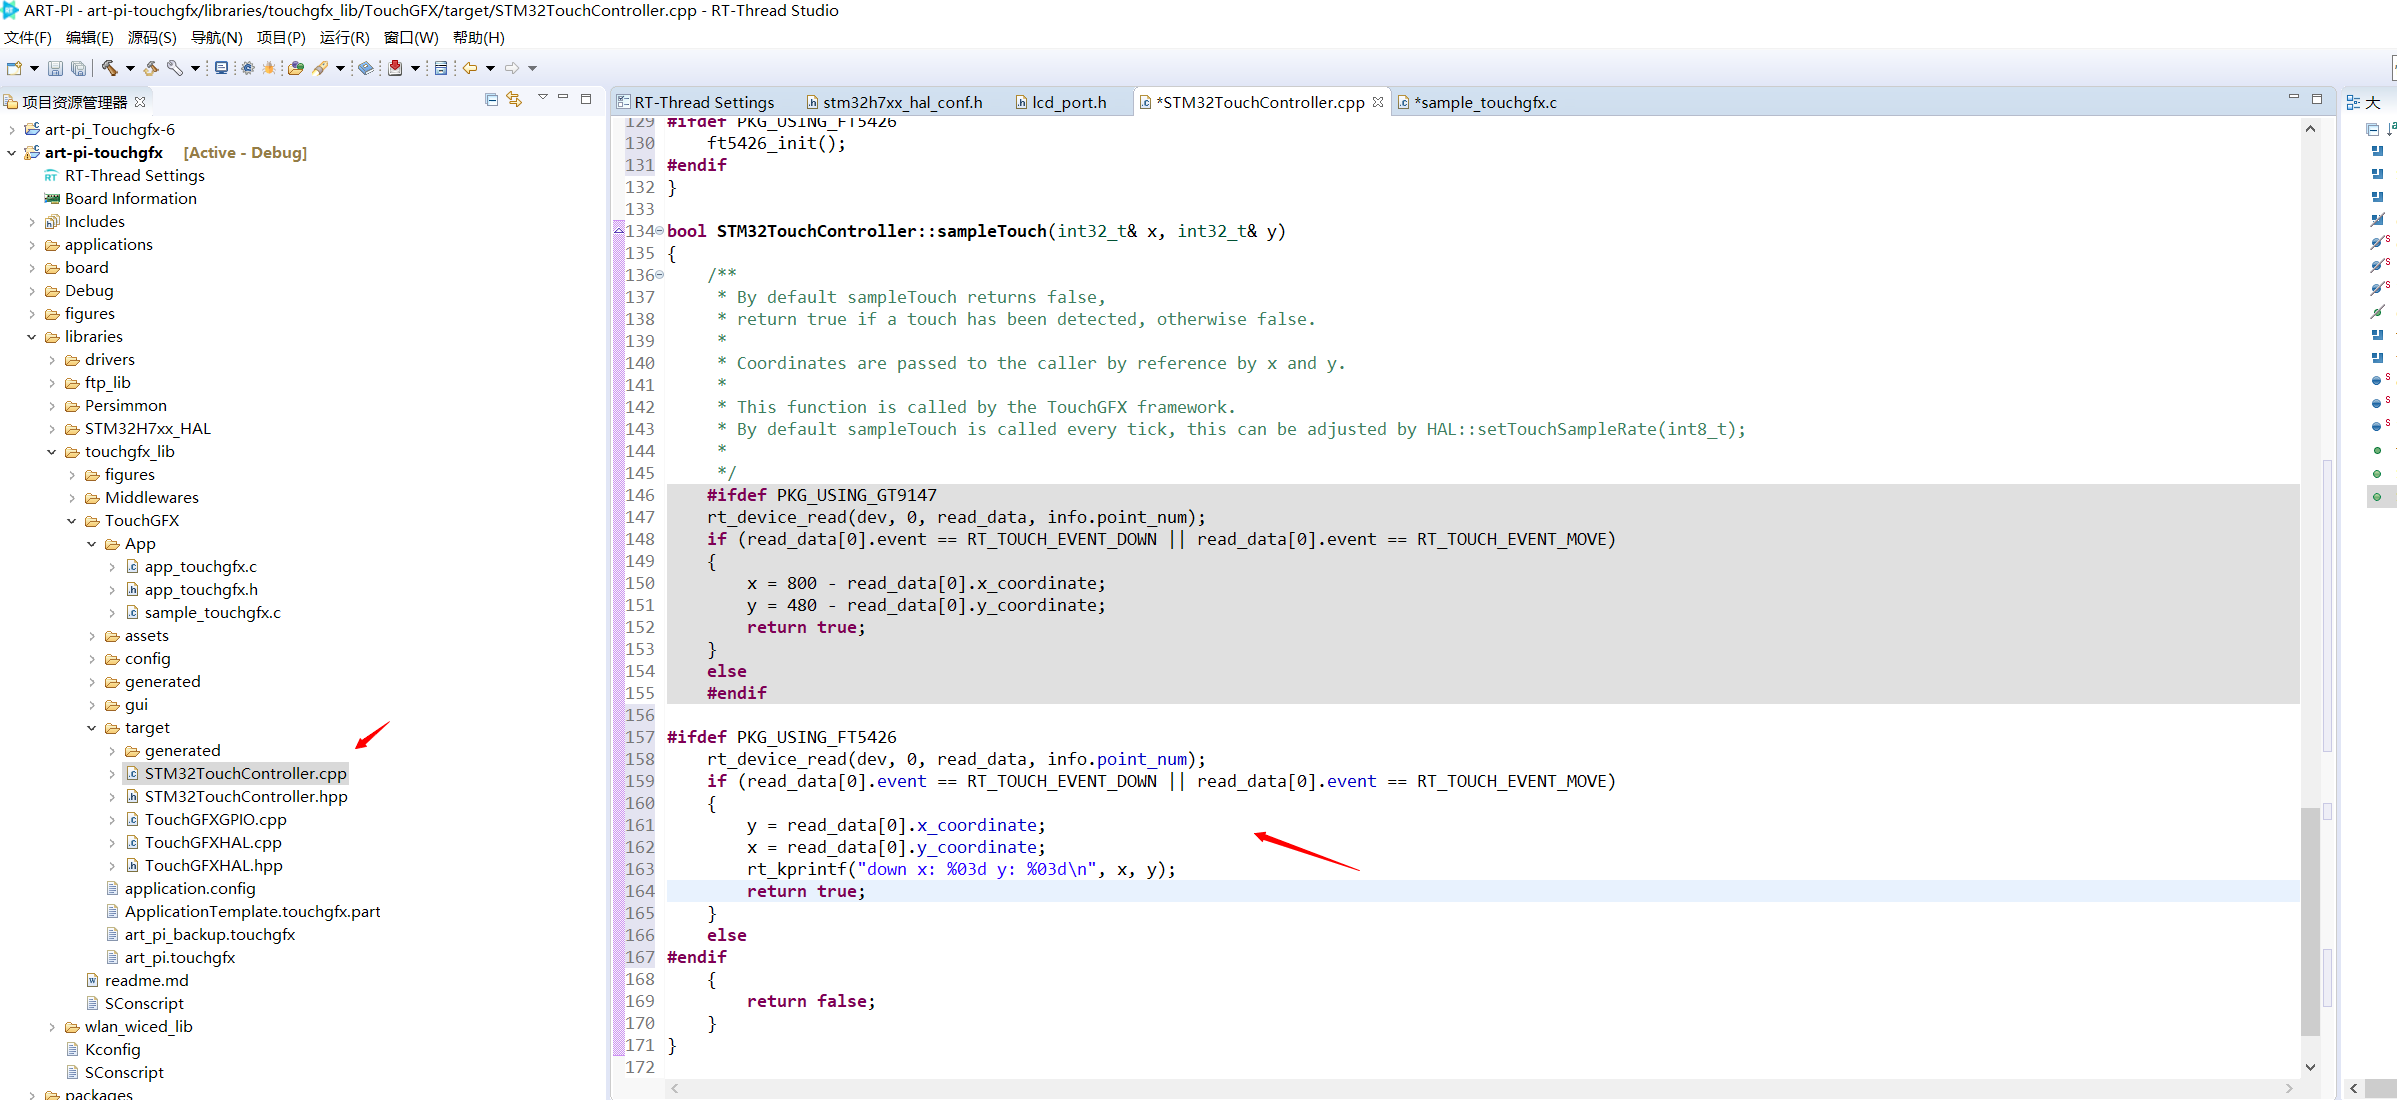Open the 帮助(H) menu
The height and width of the screenshot is (1100, 2397).
tap(479, 37)
